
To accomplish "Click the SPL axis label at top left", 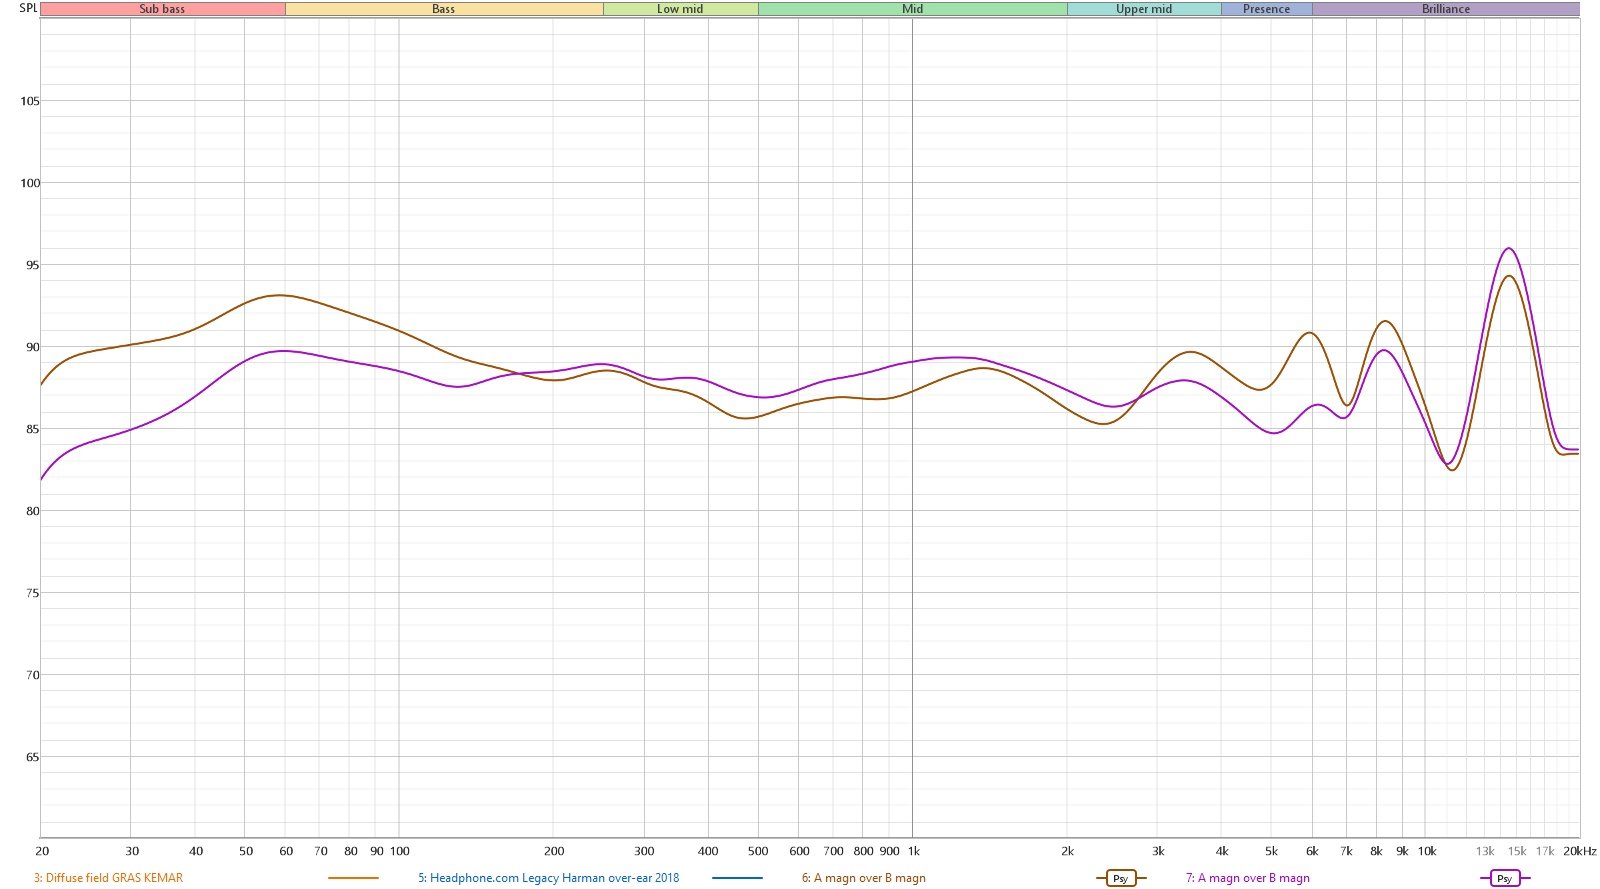I will [x=28, y=8].
